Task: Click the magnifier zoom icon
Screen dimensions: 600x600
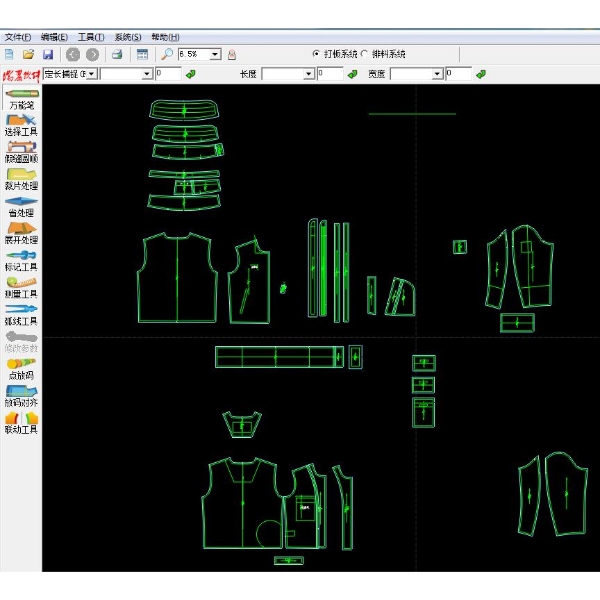Action: (167, 54)
